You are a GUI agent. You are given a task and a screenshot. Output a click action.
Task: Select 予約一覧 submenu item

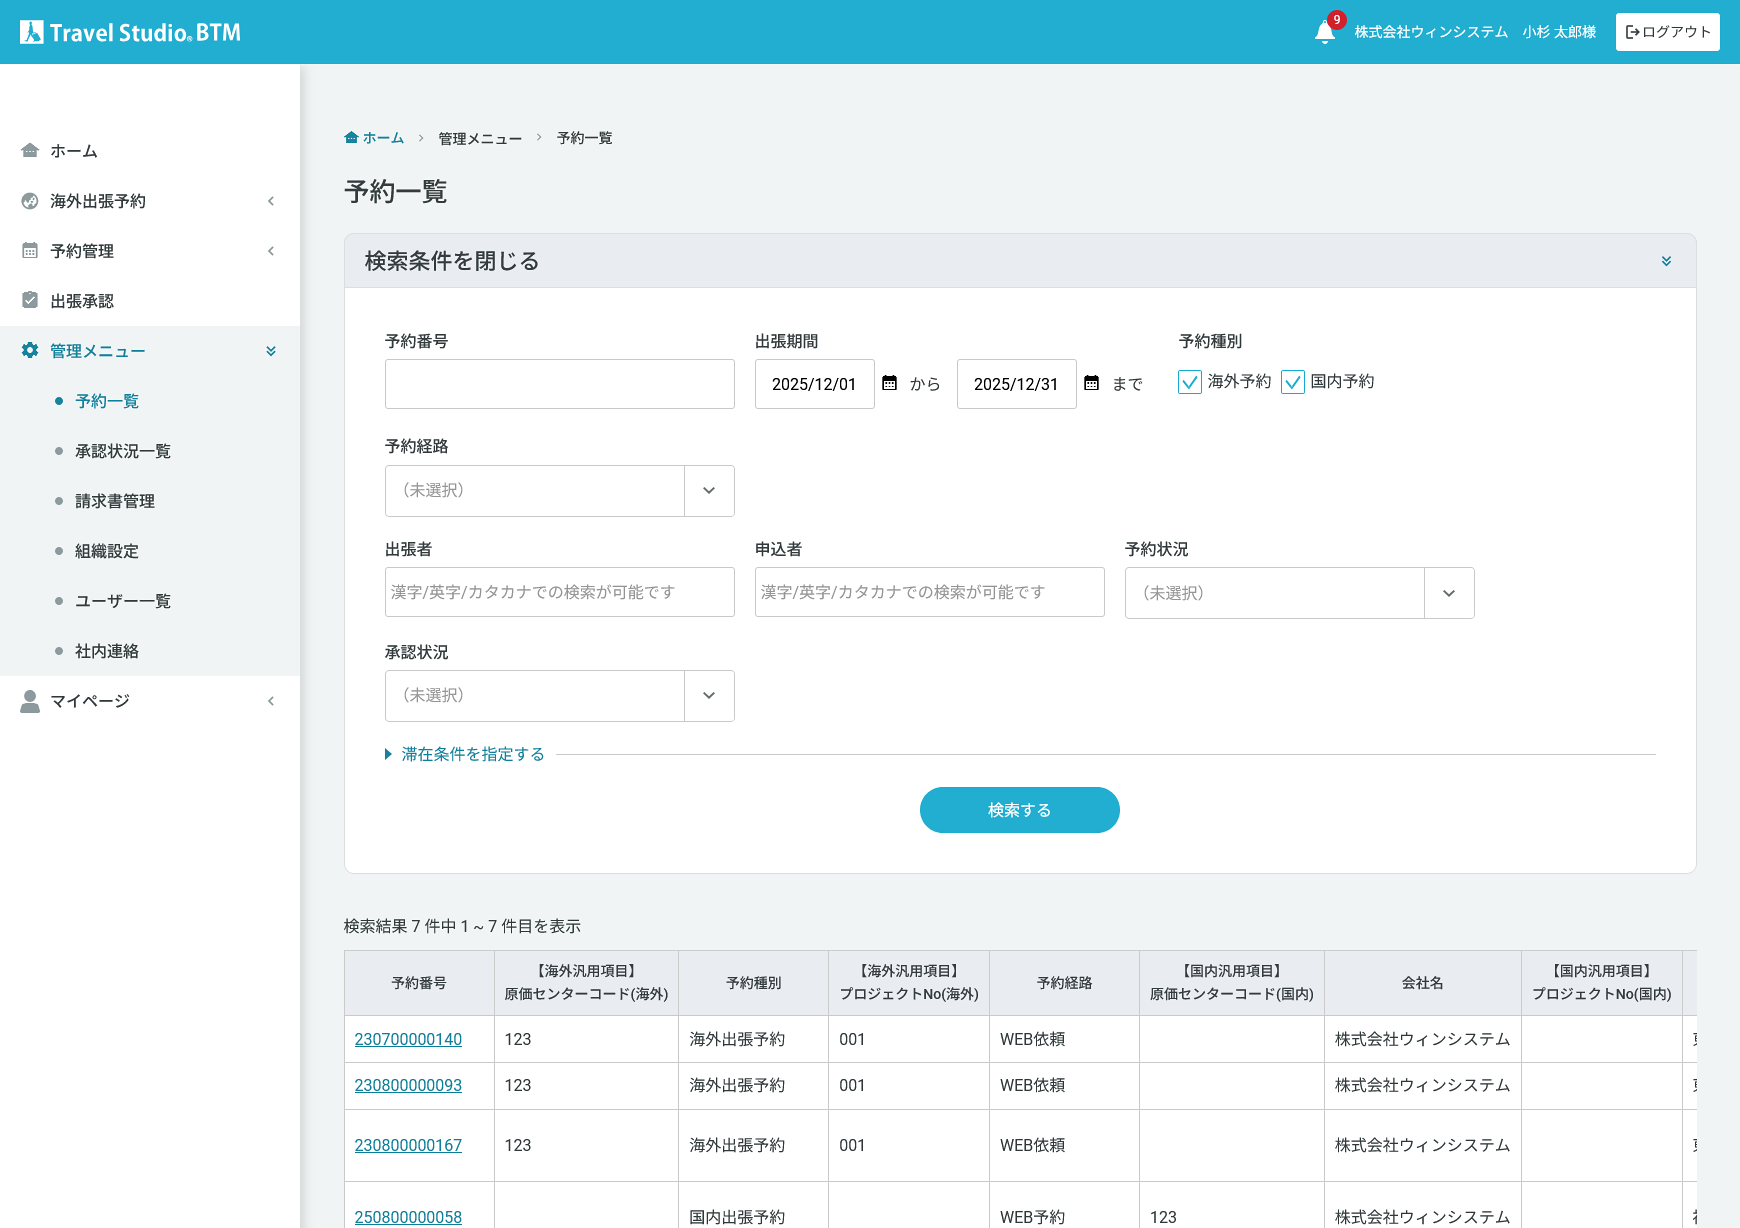point(107,401)
